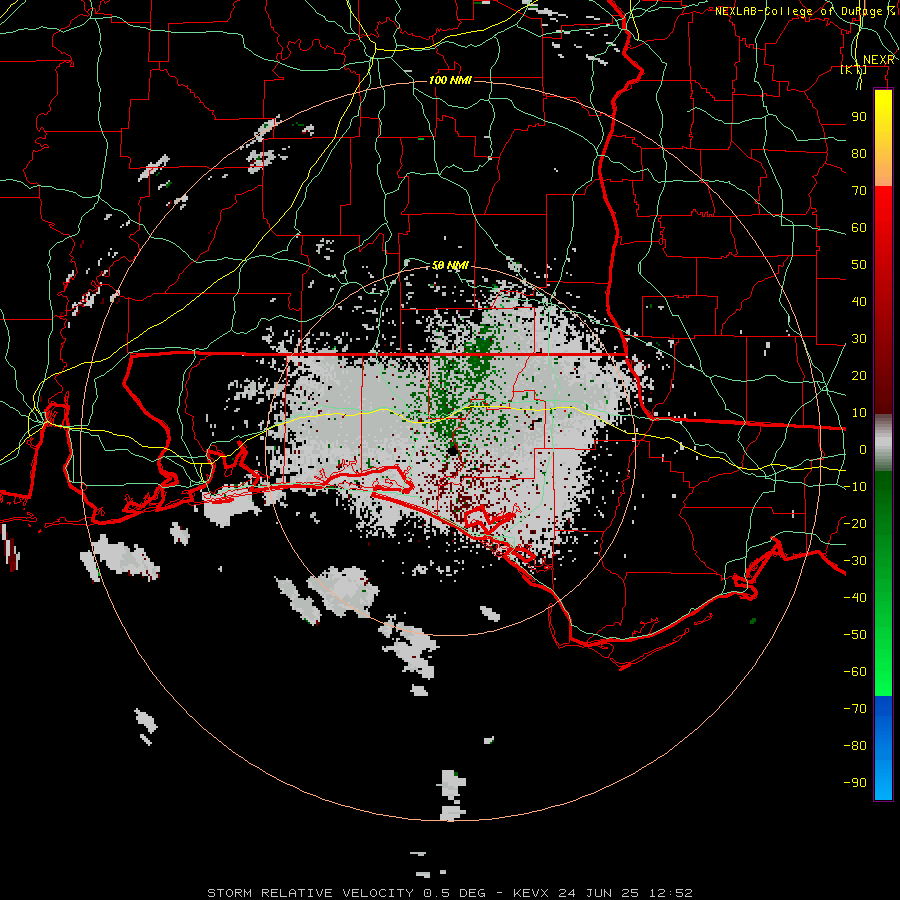Screen dimensions: 900x900
Task: Click the -80 value on the velocity scale
Action: [x=855, y=746]
